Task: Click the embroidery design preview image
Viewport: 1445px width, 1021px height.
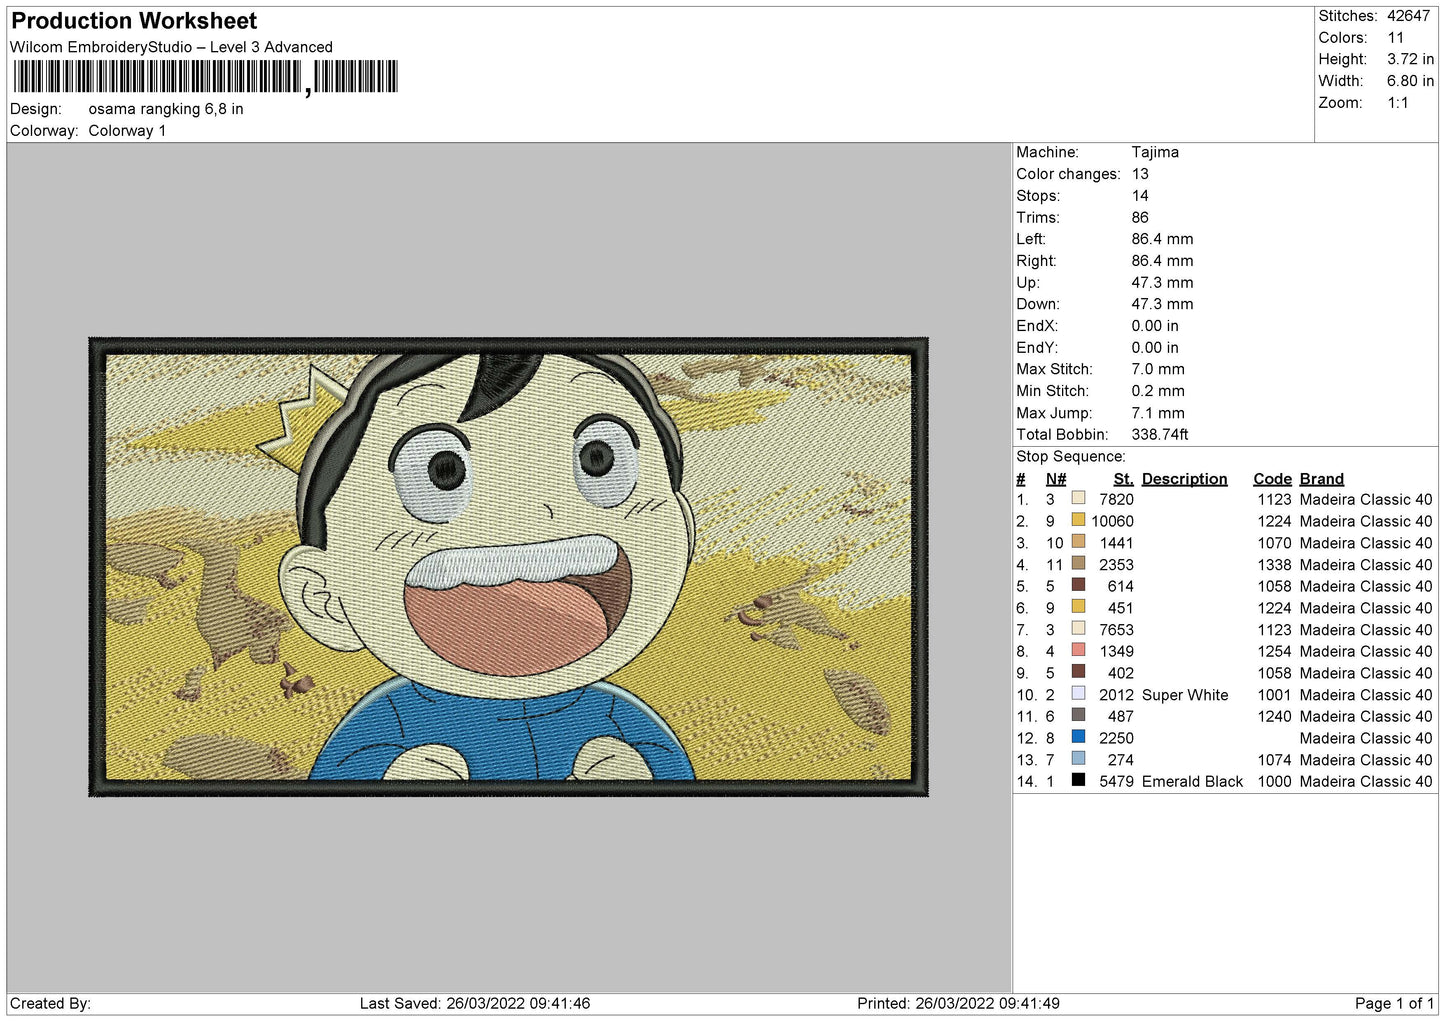Action: pos(509,567)
